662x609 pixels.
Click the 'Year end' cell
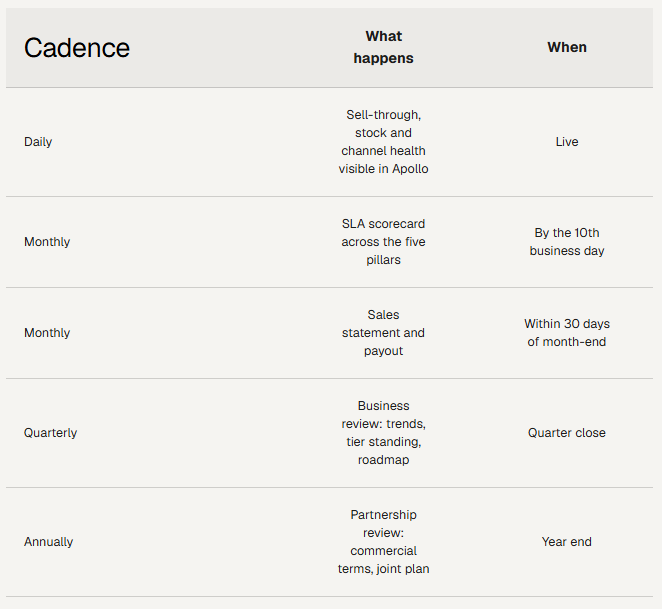point(567,542)
